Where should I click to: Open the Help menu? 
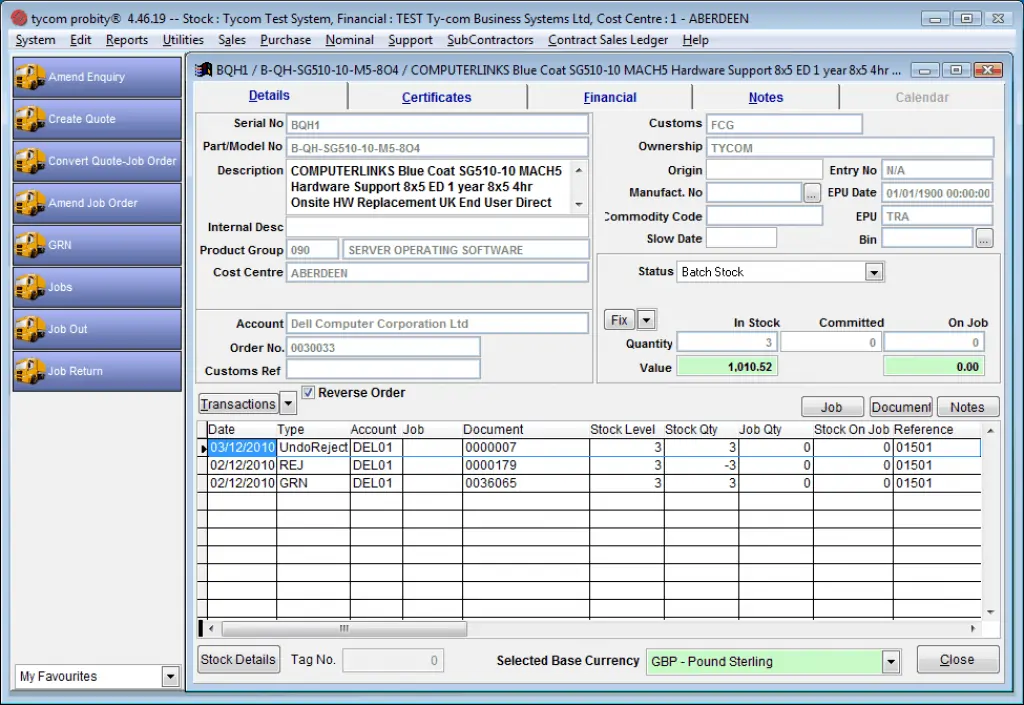(696, 40)
